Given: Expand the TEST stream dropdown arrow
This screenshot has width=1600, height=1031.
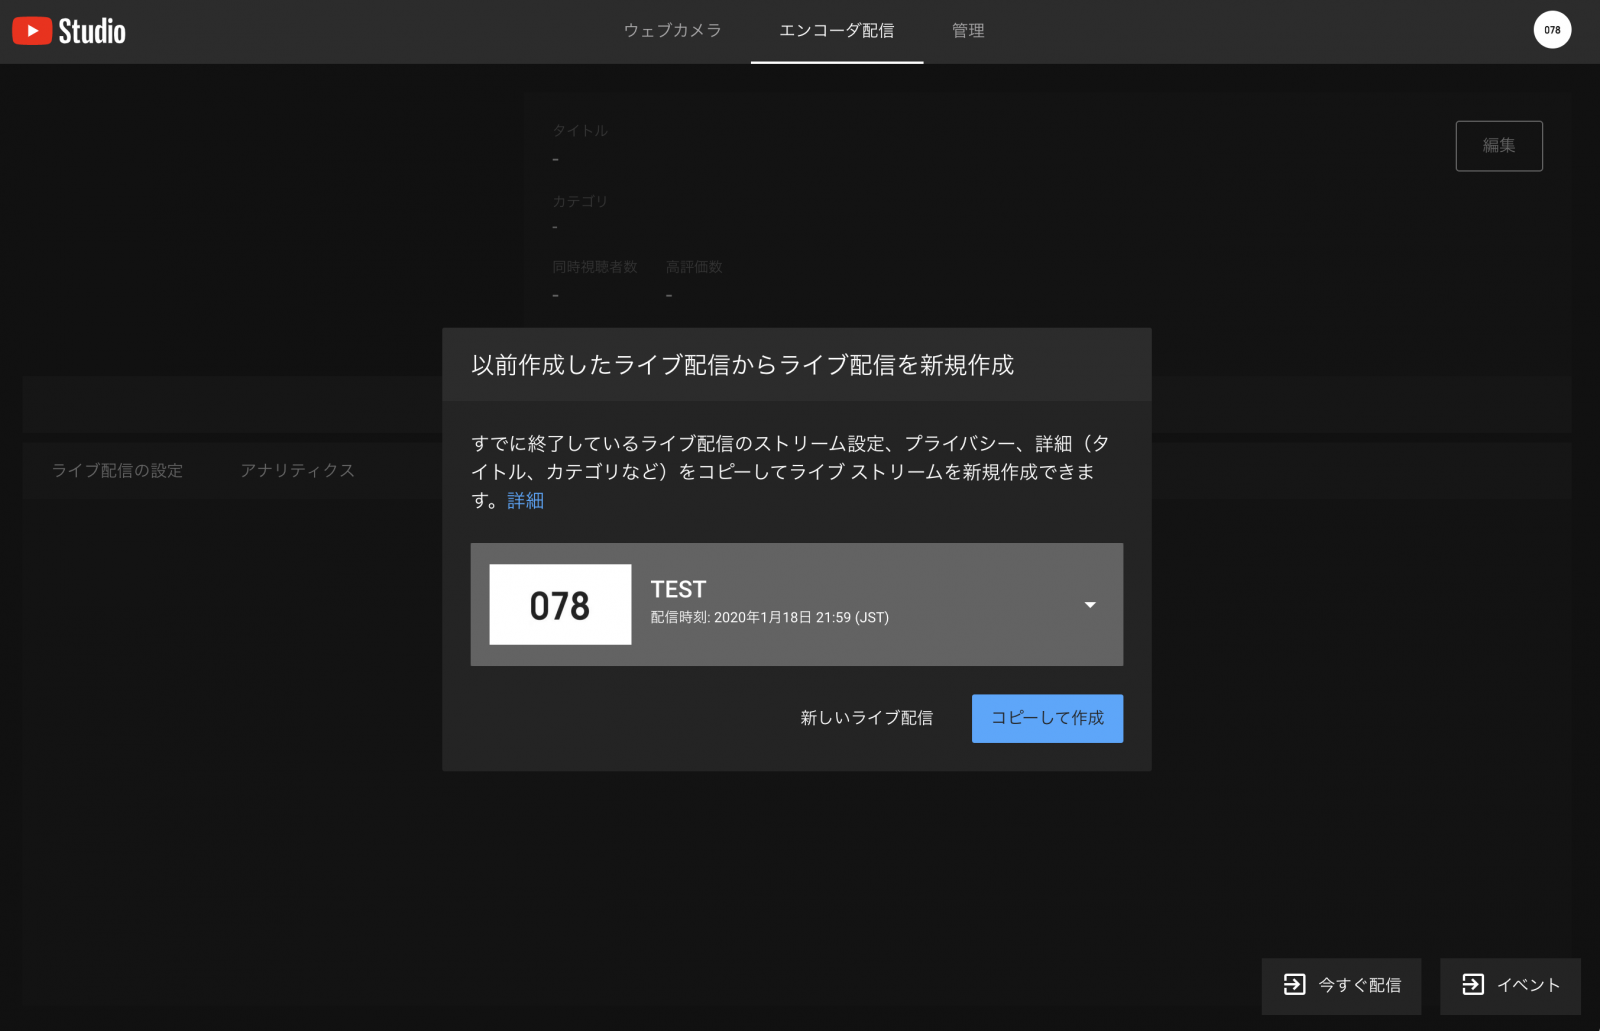Looking at the screenshot, I should click(x=1090, y=605).
